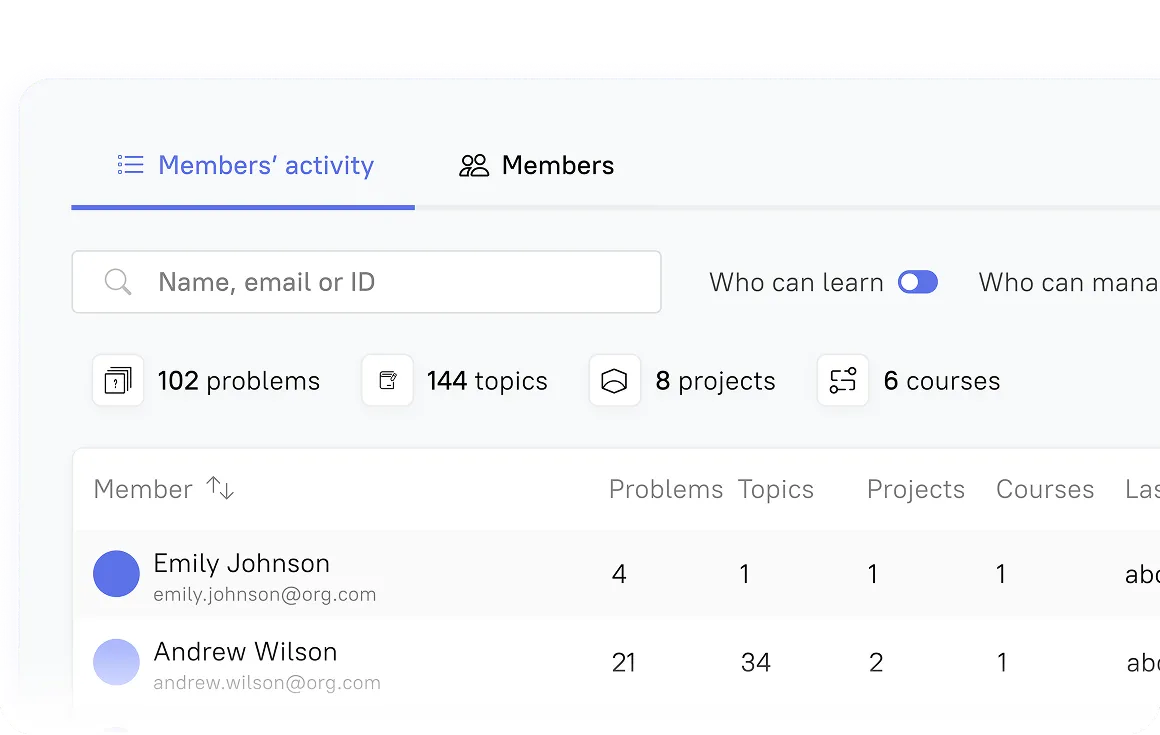
Task: Click Andrew Wilson's projects count 2
Action: (876, 662)
